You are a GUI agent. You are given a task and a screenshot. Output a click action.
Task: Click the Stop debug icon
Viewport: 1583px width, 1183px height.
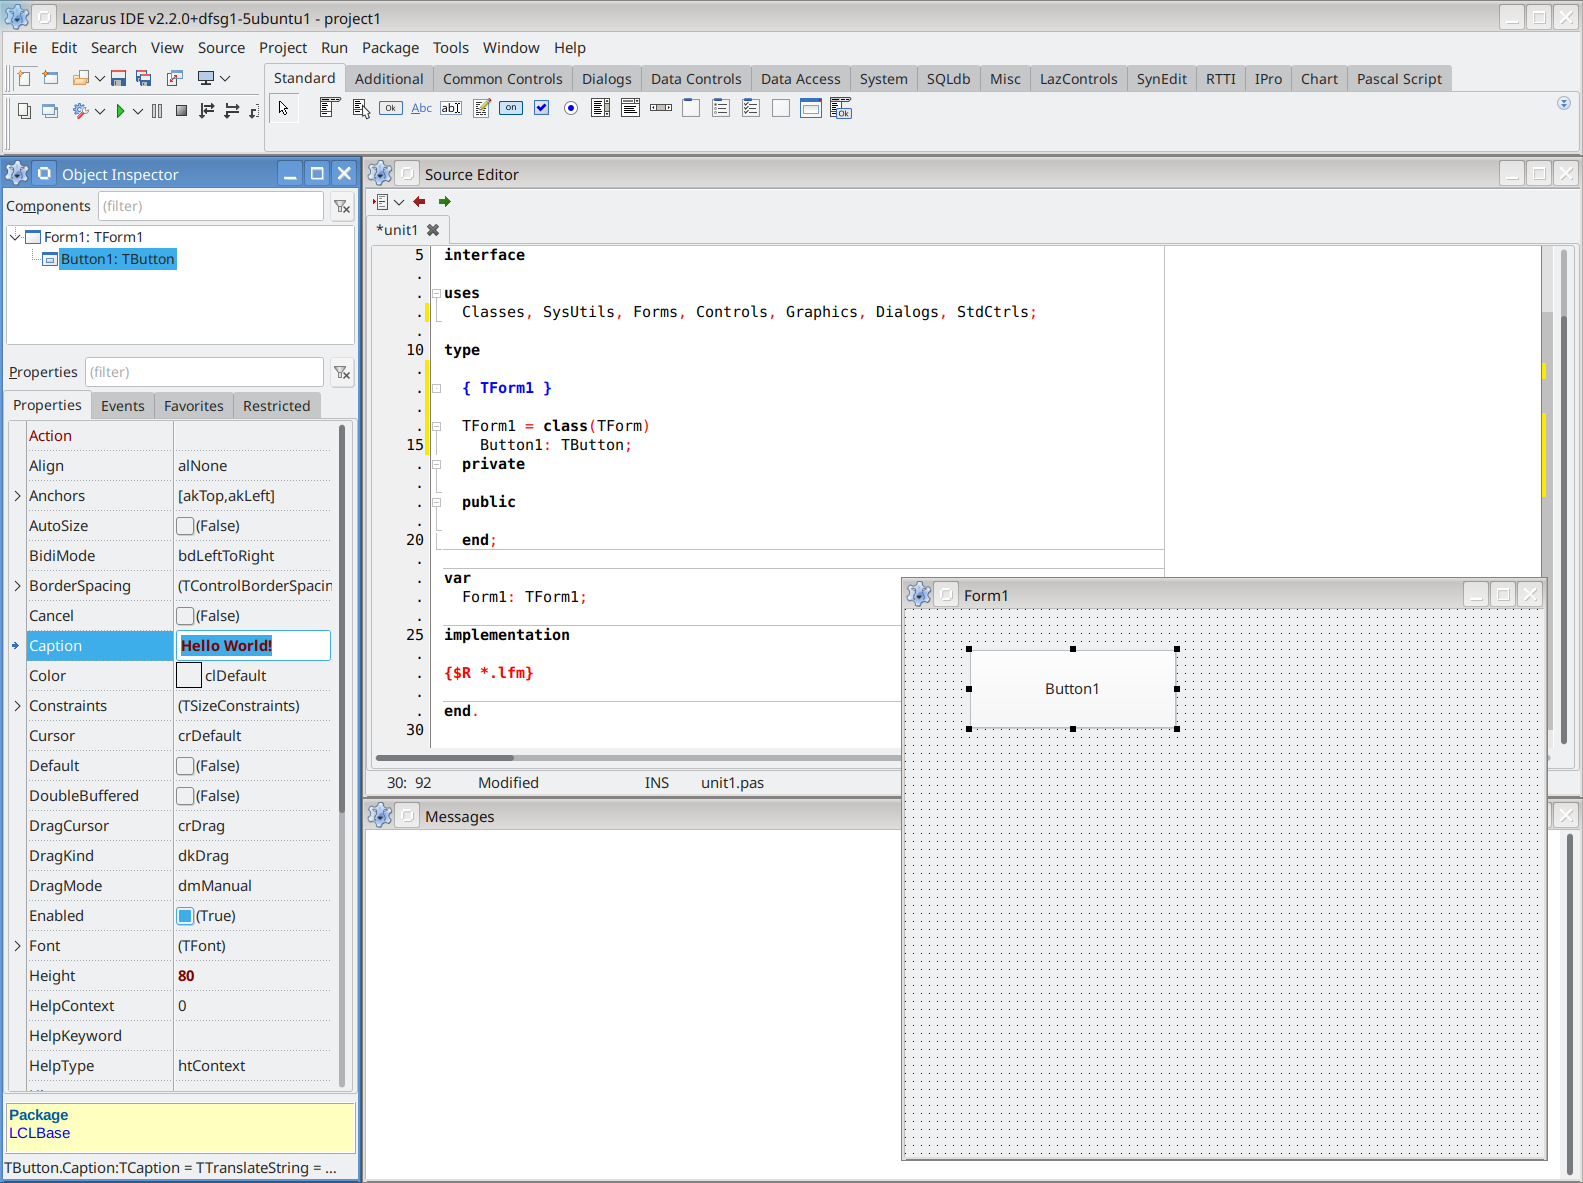pos(181,111)
